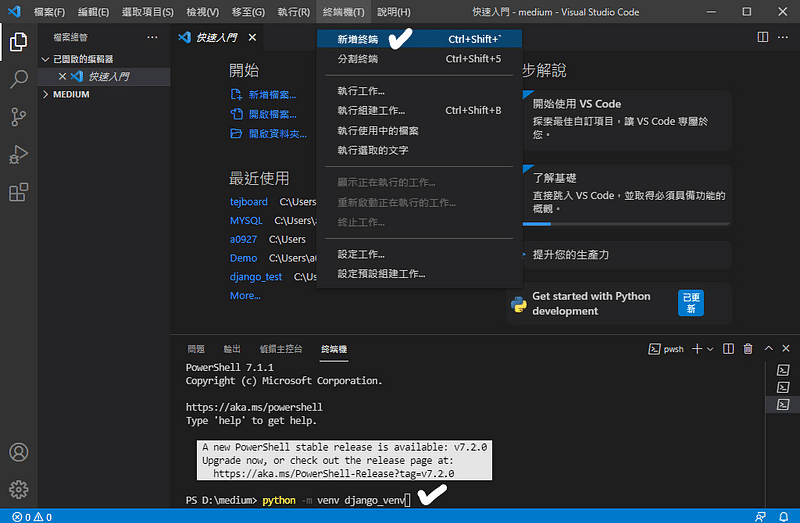
Task: Choose 分割終端 menu entry
Action: click(358, 59)
